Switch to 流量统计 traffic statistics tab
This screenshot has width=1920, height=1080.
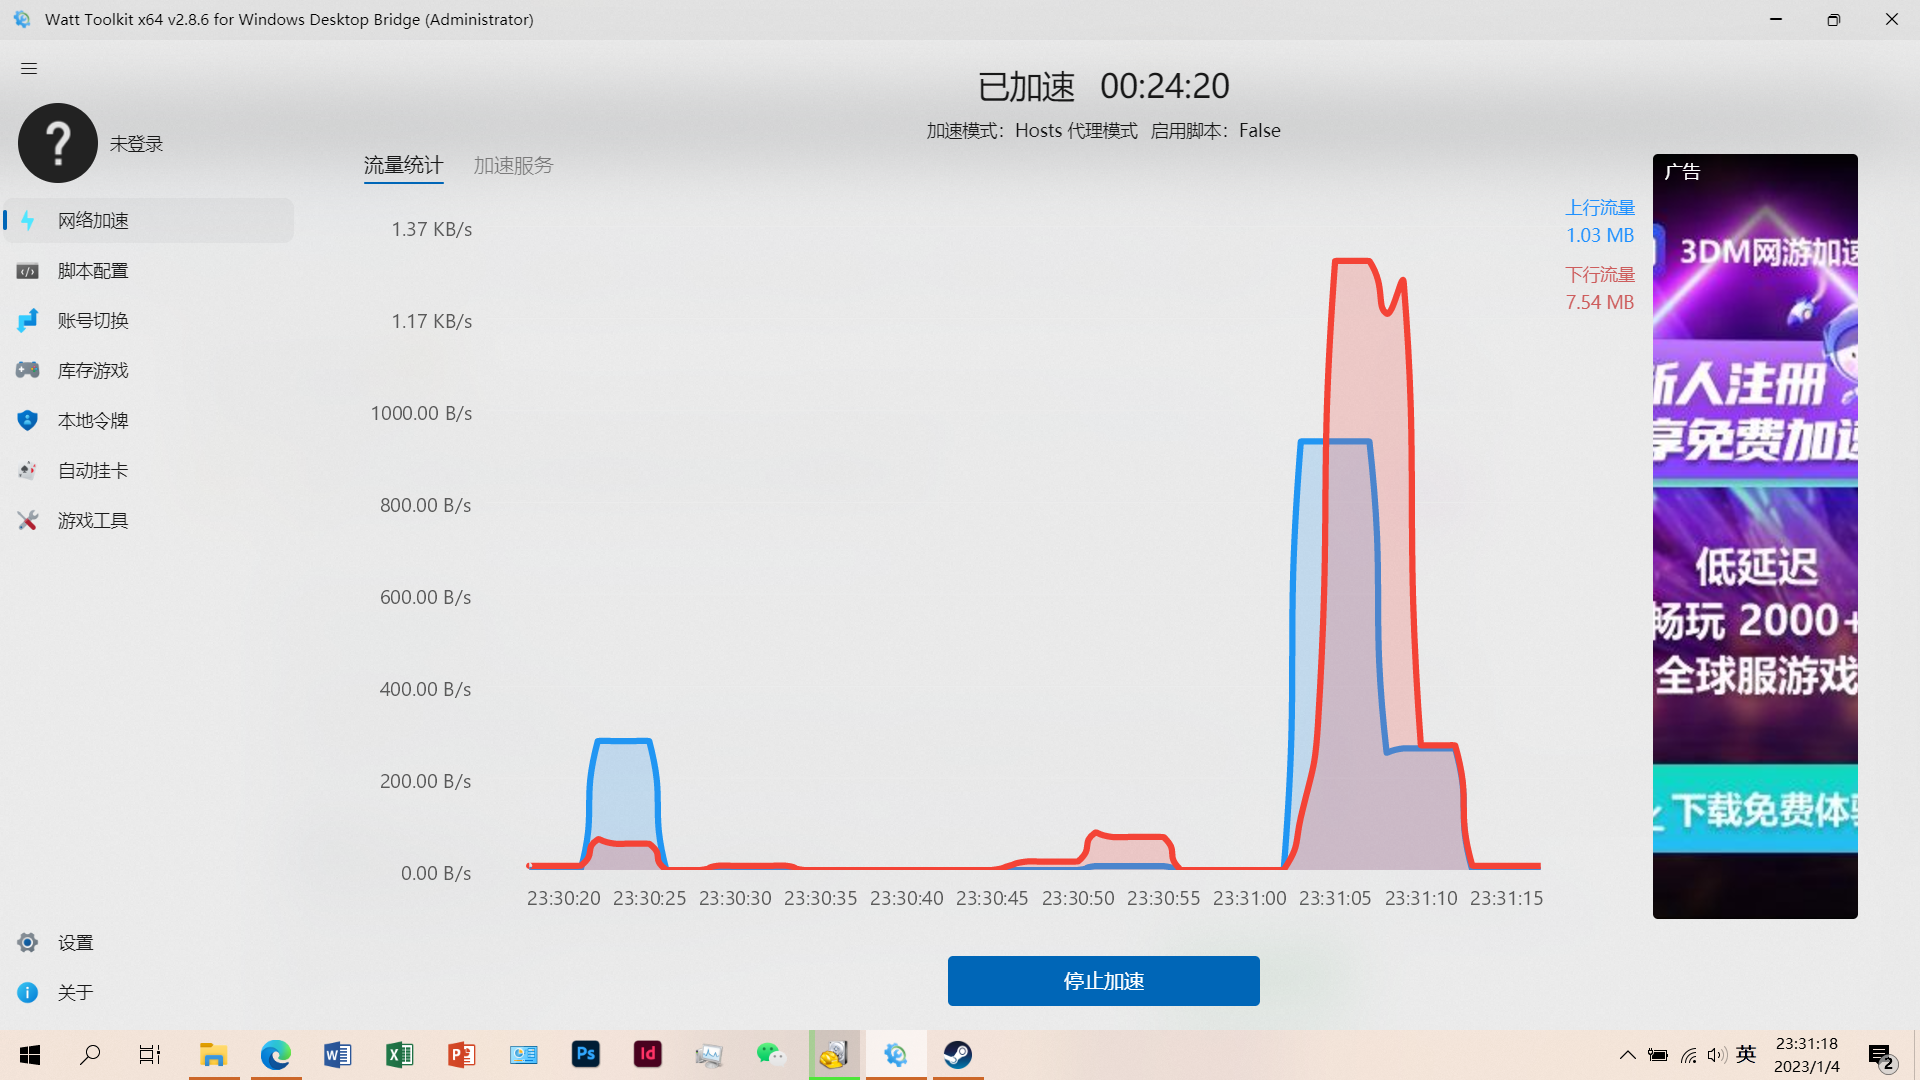click(x=403, y=165)
